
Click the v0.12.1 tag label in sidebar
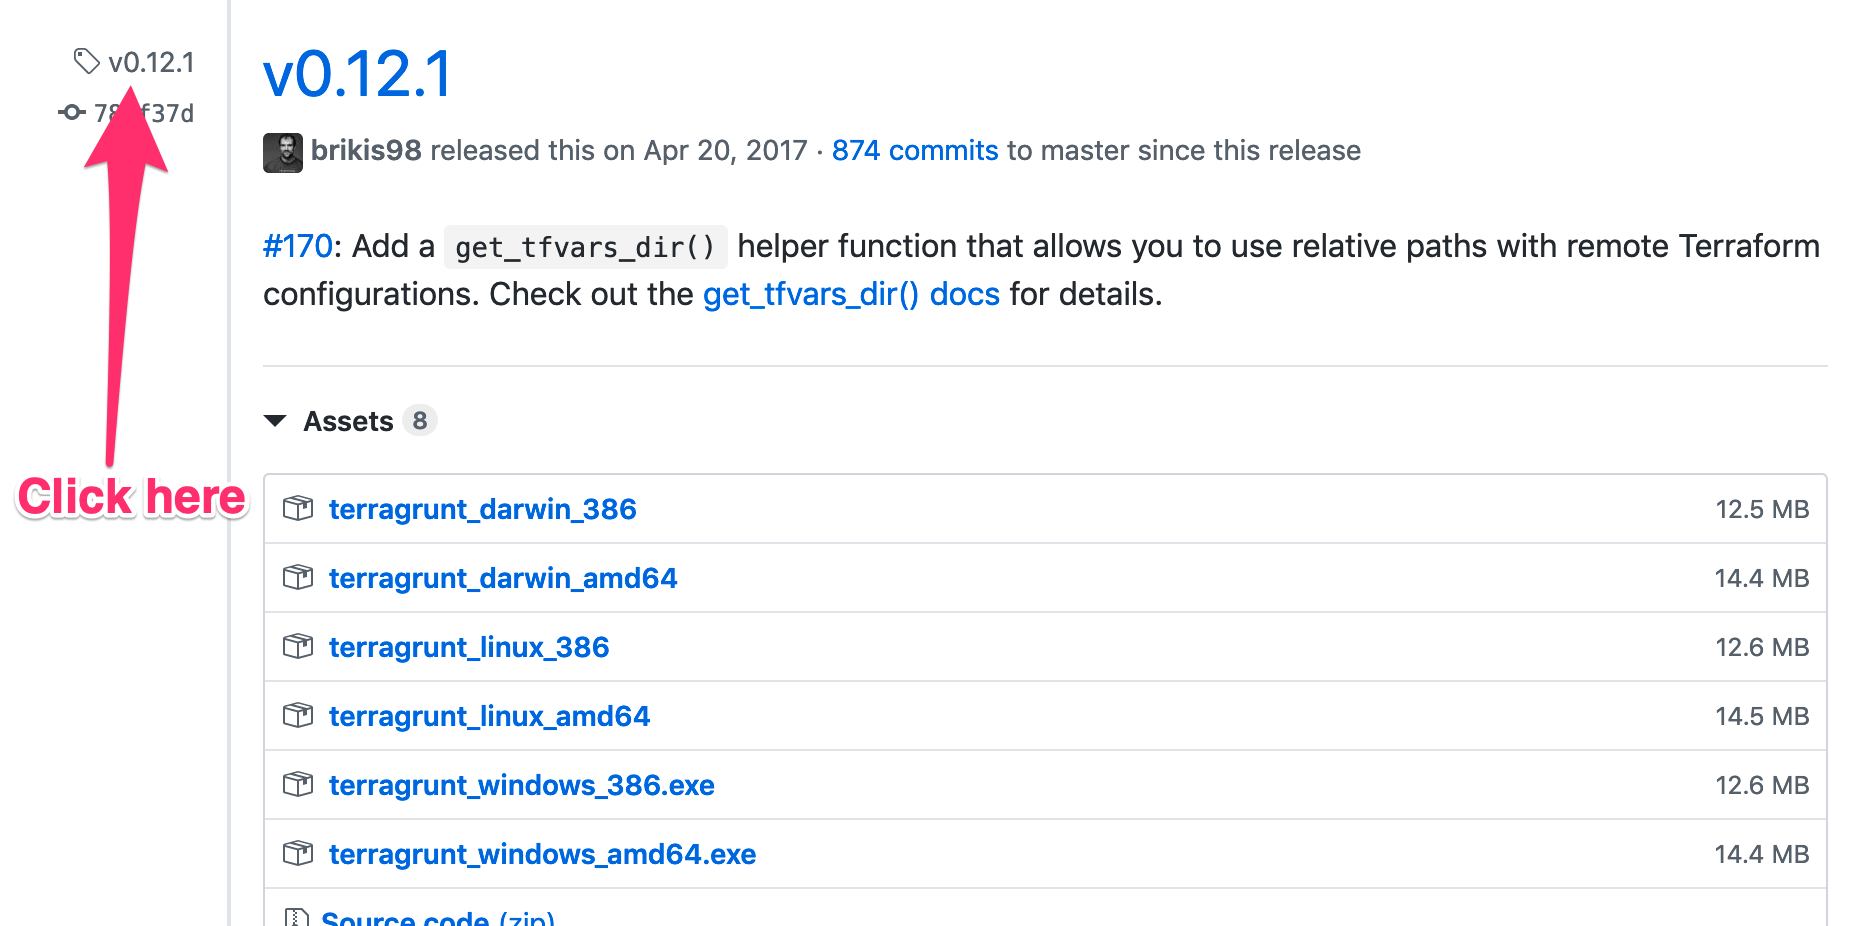[x=152, y=61]
